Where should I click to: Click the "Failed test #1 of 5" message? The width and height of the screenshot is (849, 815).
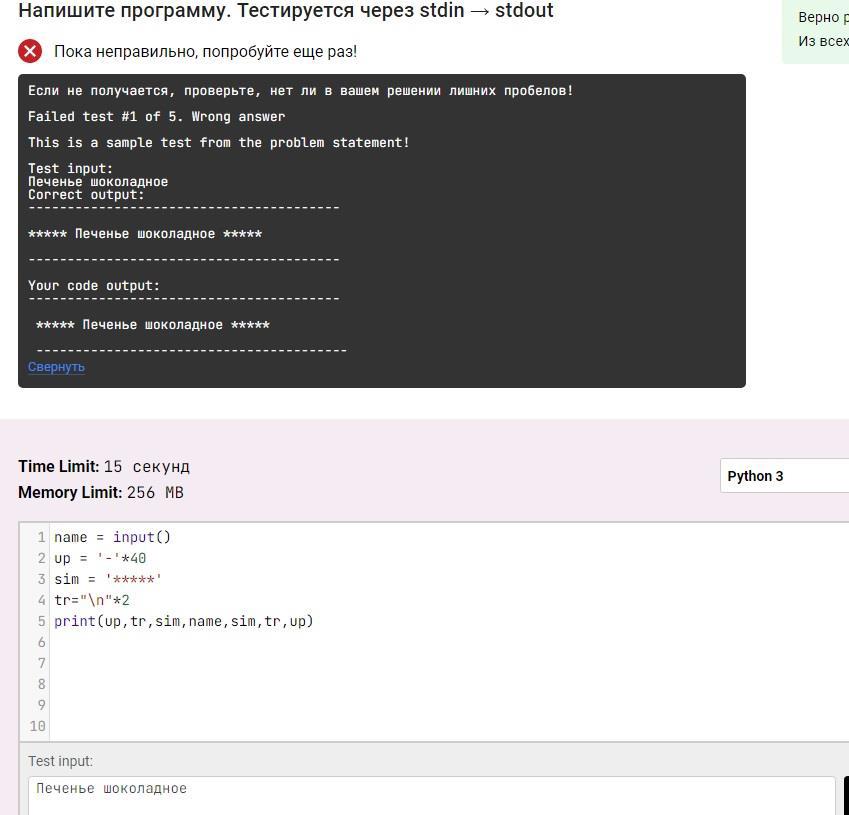[x=156, y=117]
